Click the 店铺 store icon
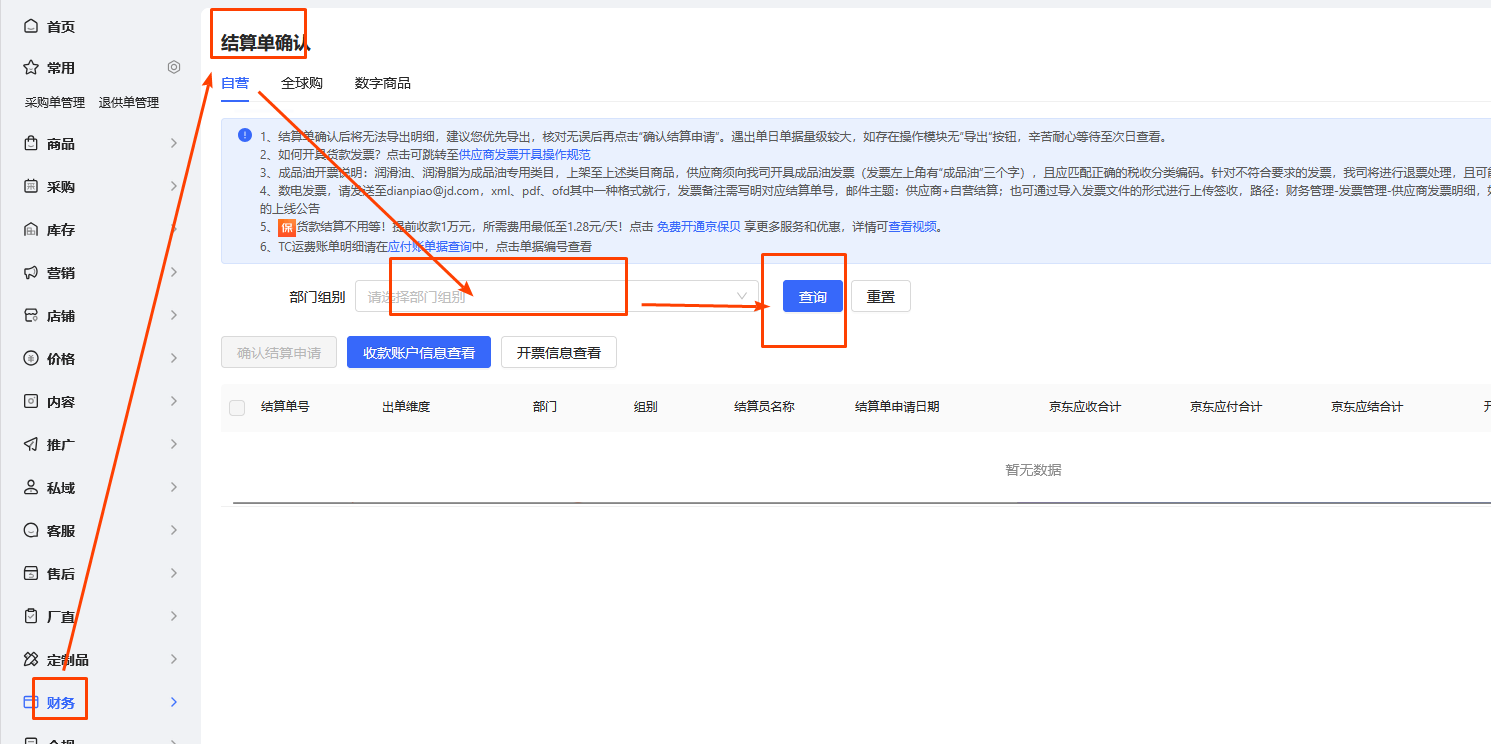The height and width of the screenshot is (744, 1491). tap(31, 316)
